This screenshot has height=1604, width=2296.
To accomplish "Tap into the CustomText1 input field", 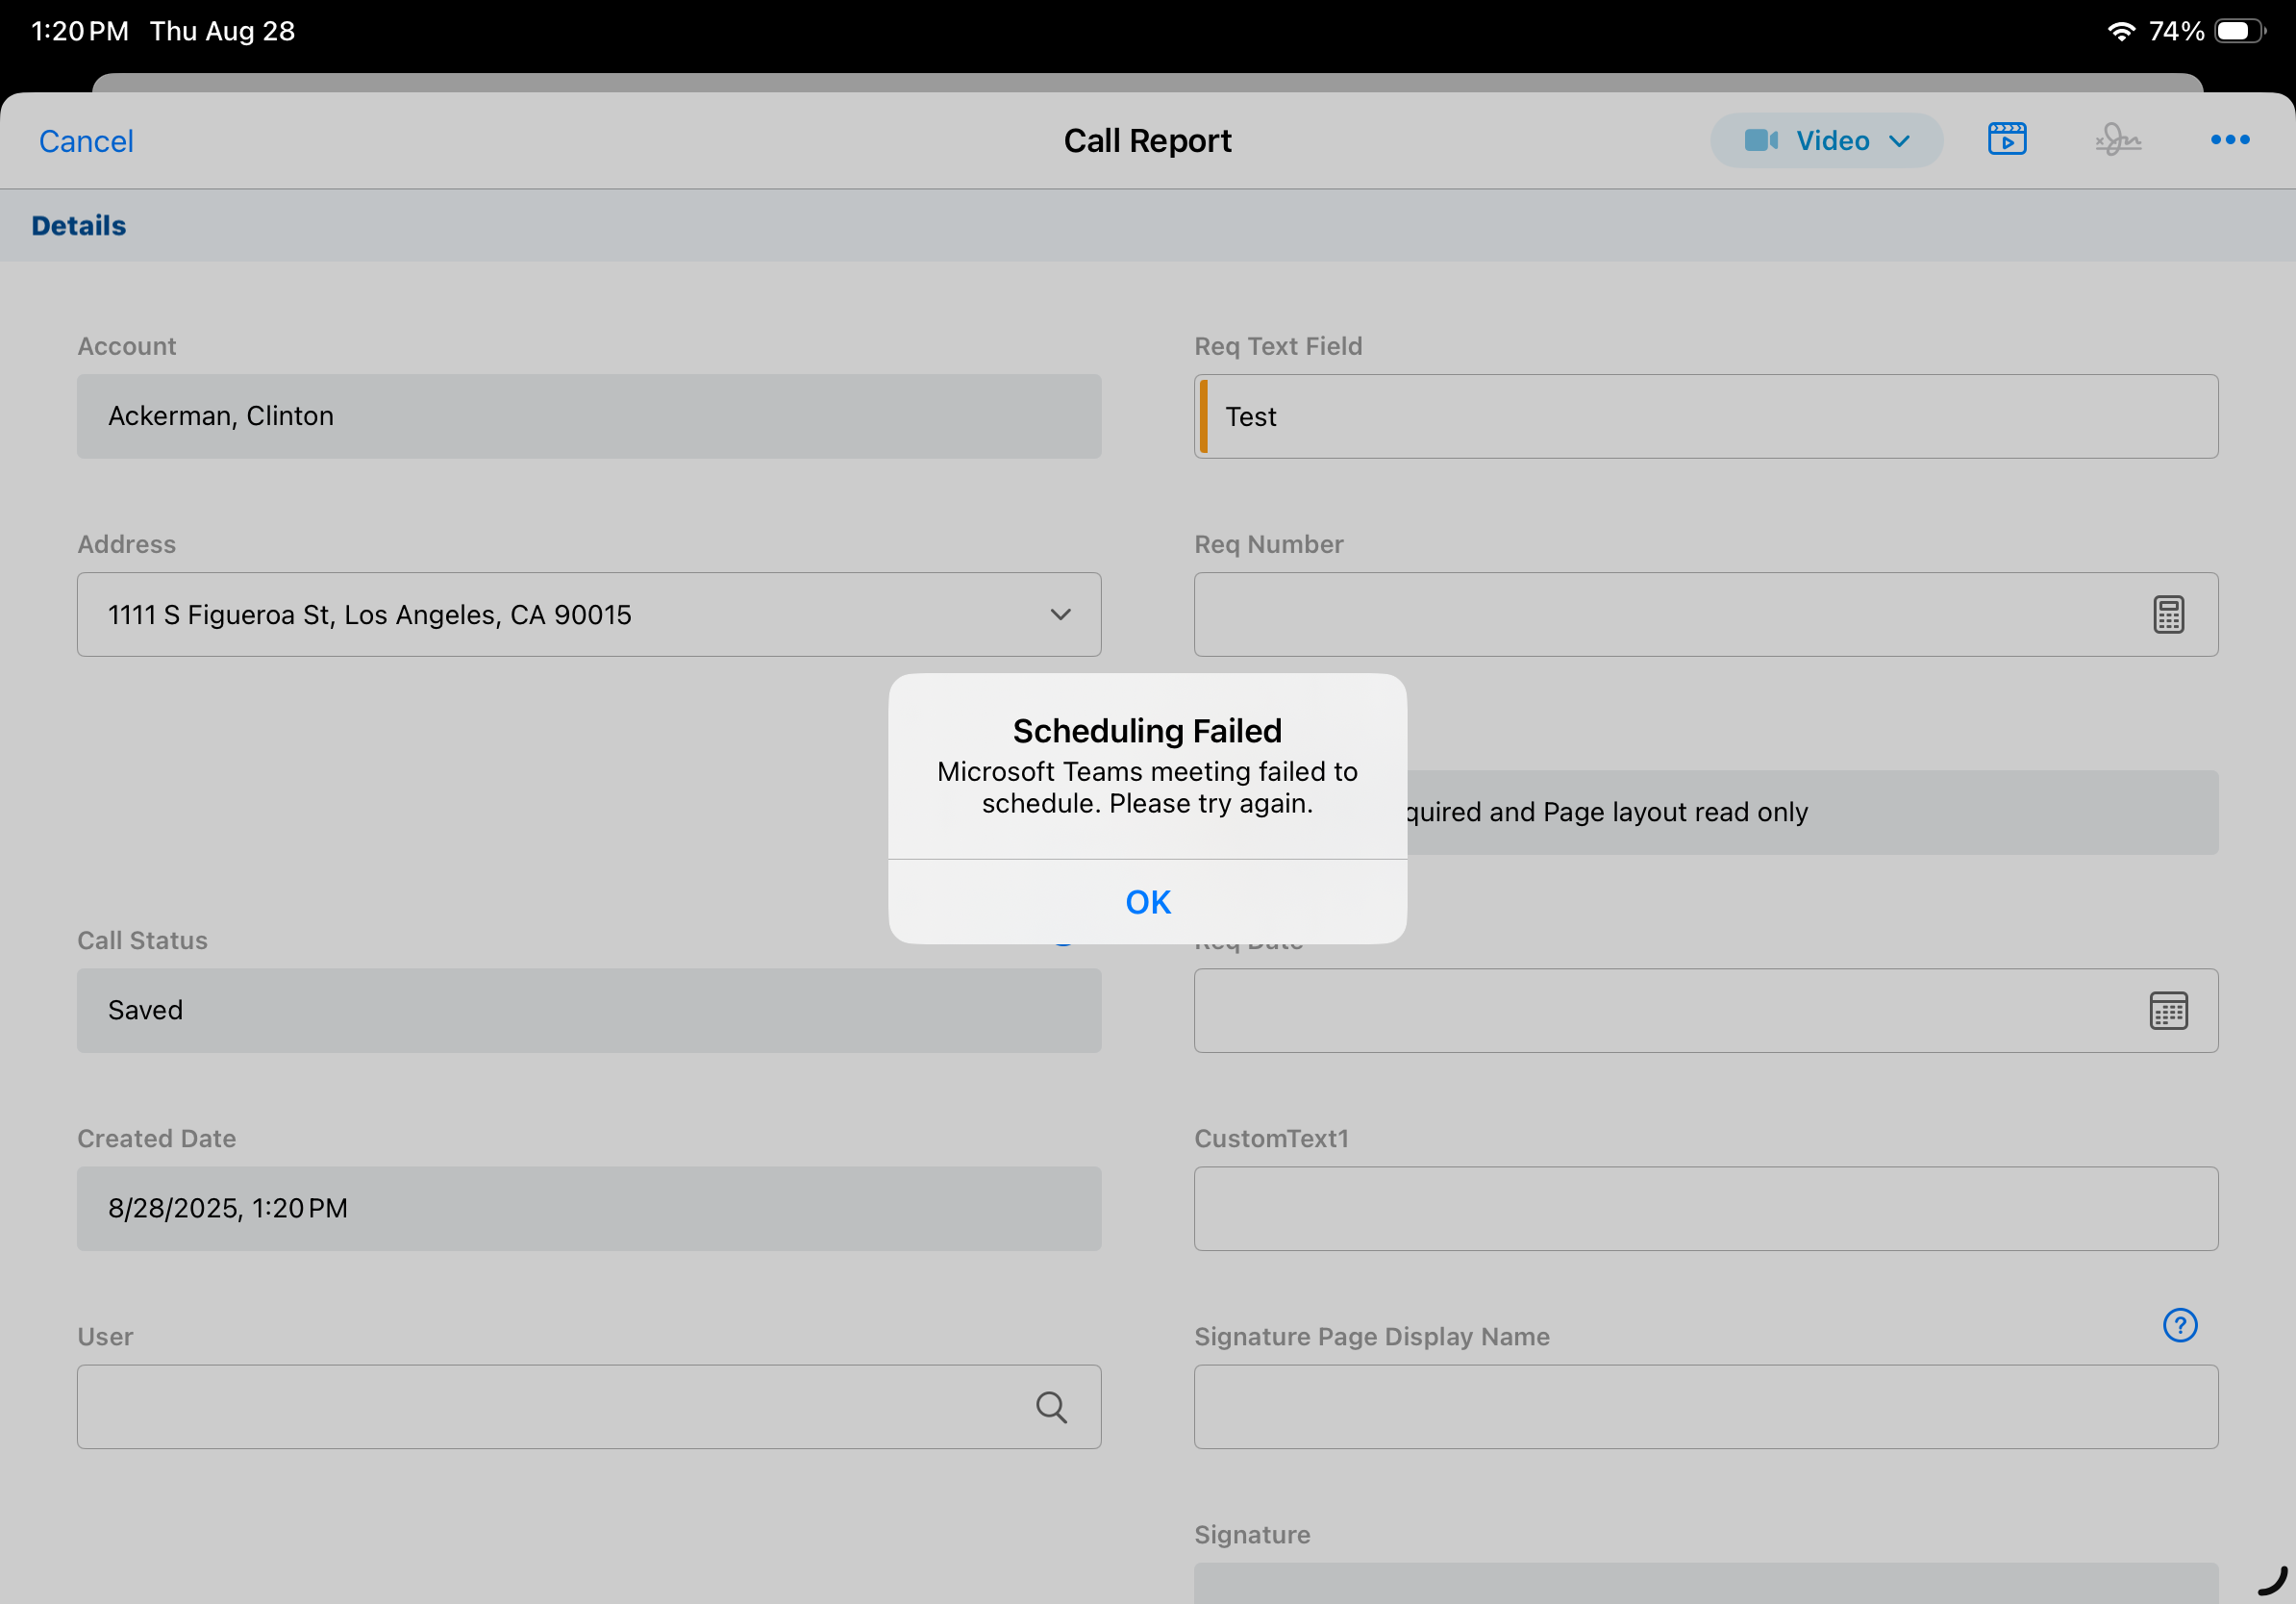I will (1705, 1208).
